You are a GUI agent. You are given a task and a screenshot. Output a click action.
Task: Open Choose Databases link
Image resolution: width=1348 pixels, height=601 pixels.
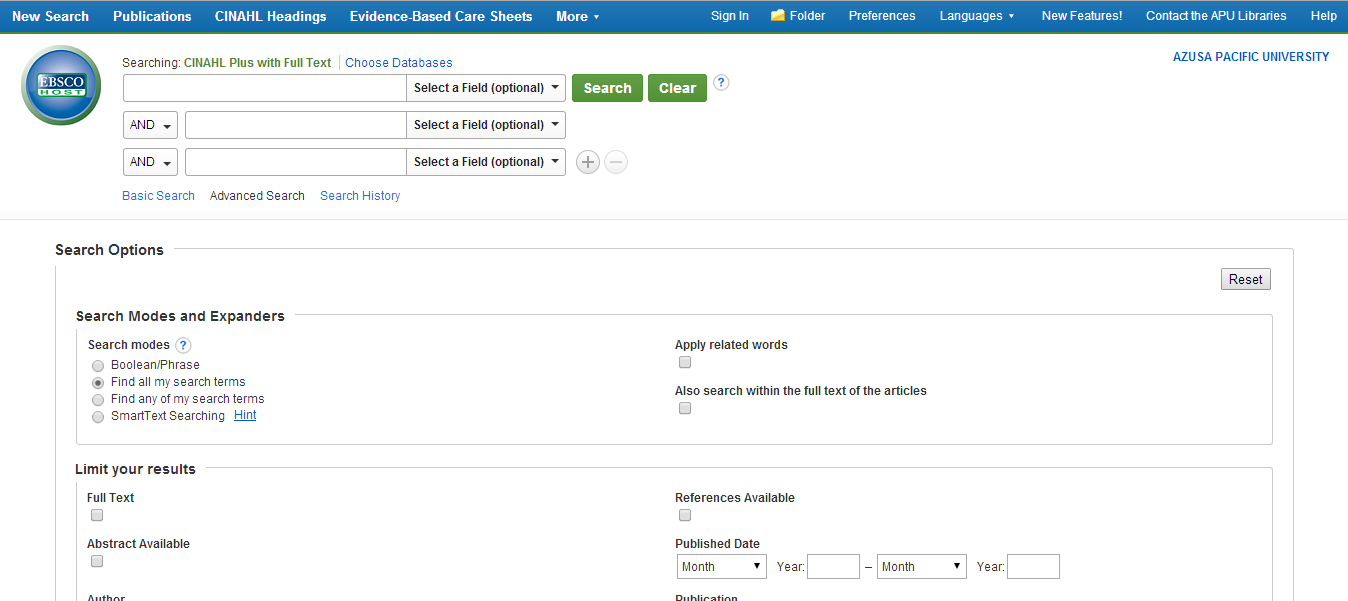pos(399,63)
